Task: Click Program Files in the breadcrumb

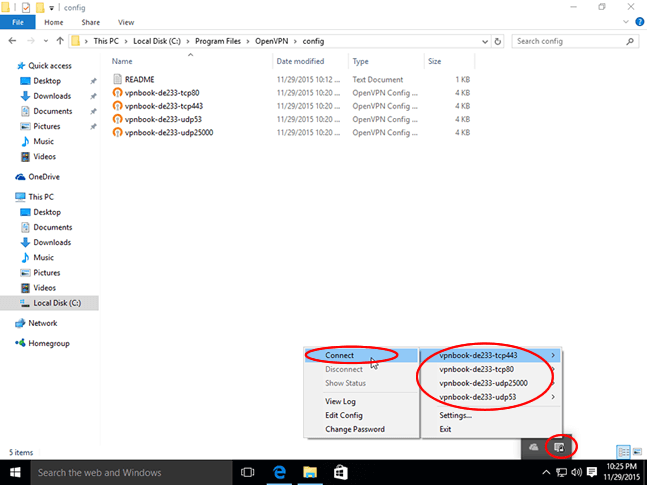Action: click(x=218, y=41)
